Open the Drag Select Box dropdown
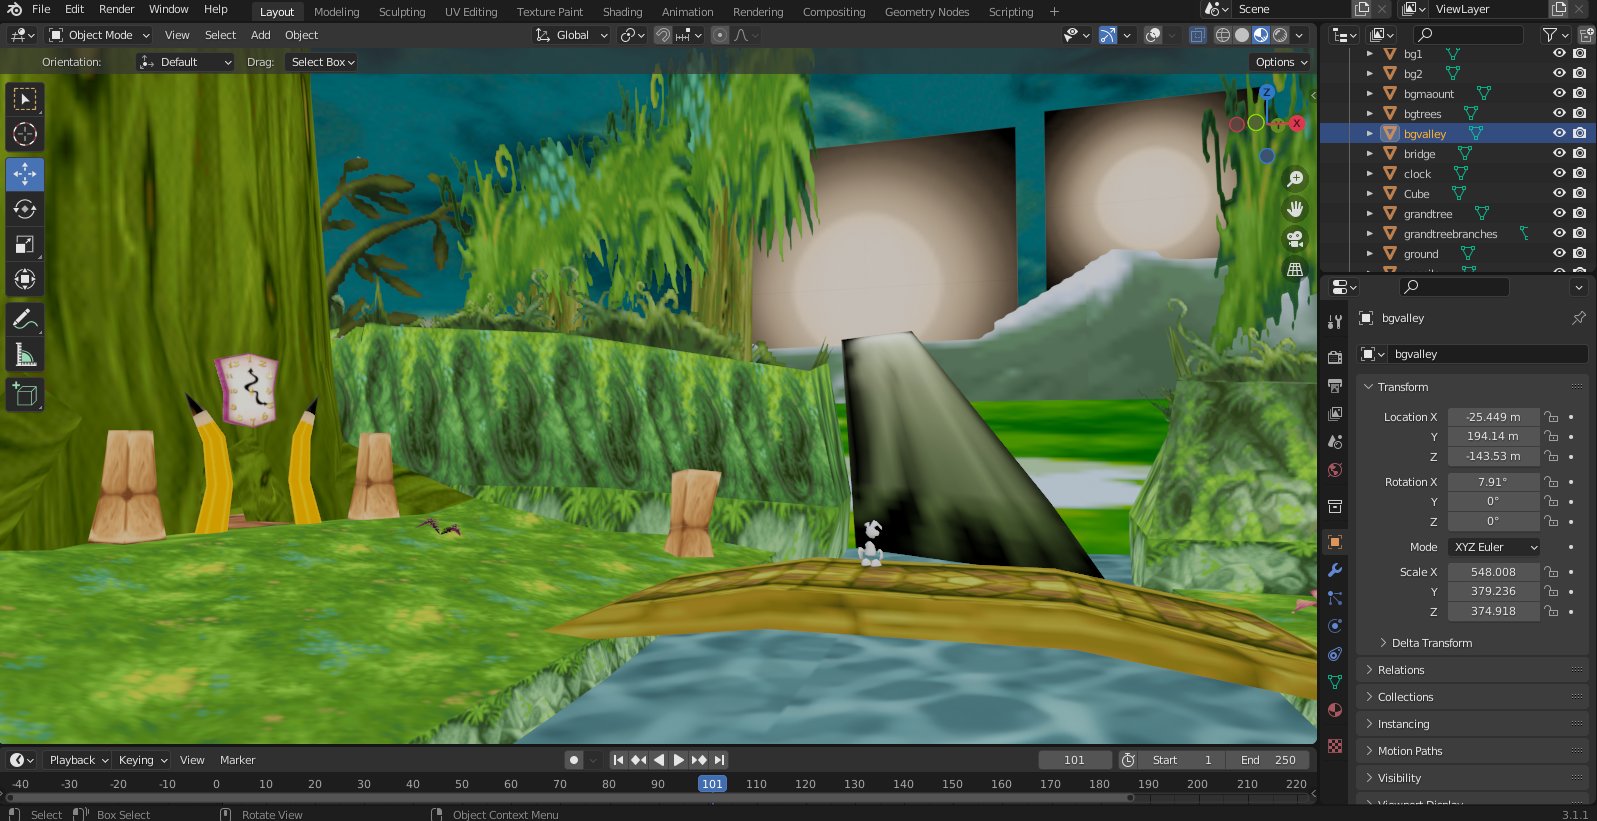The height and width of the screenshot is (821, 1597). [323, 62]
